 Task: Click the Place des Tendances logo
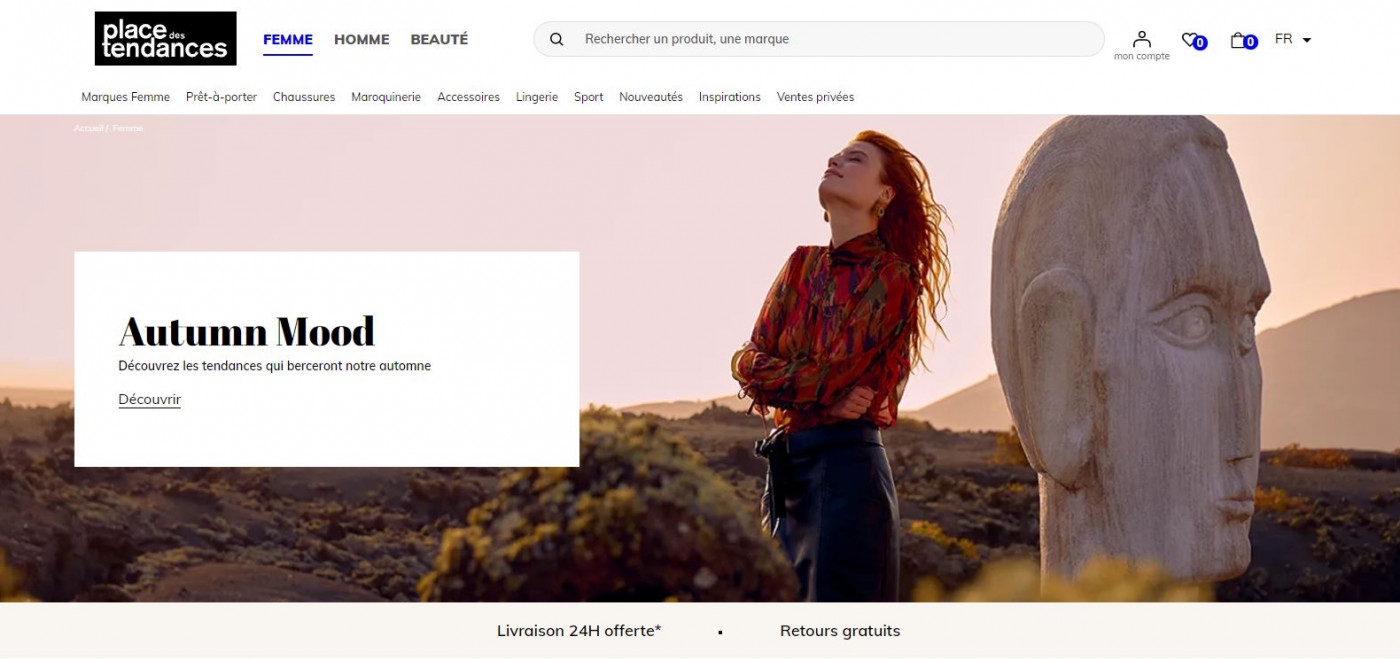pos(165,39)
